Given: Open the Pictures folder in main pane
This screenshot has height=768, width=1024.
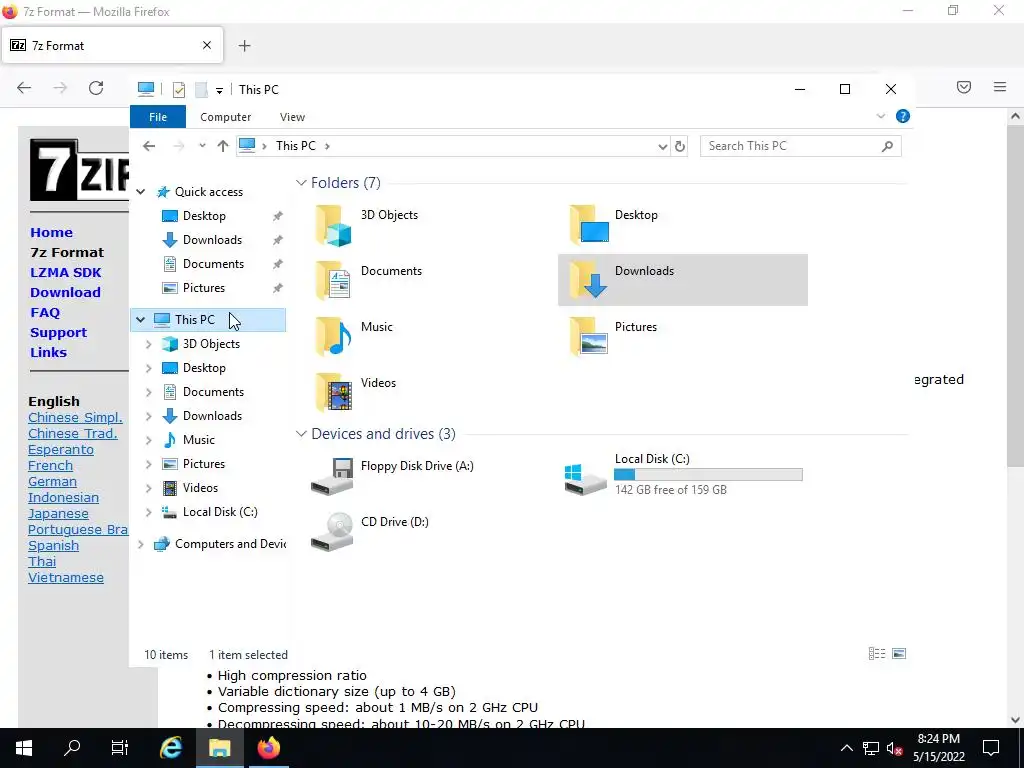Looking at the screenshot, I should click(614, 336).
